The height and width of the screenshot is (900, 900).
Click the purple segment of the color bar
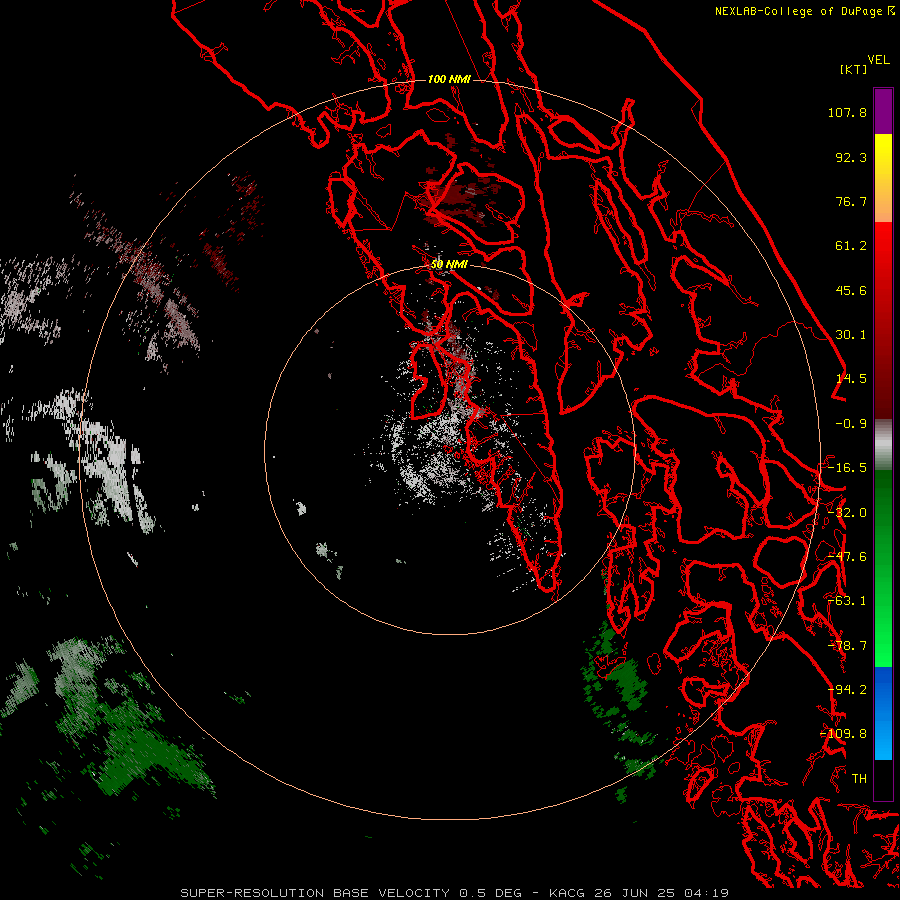point(883,111)
